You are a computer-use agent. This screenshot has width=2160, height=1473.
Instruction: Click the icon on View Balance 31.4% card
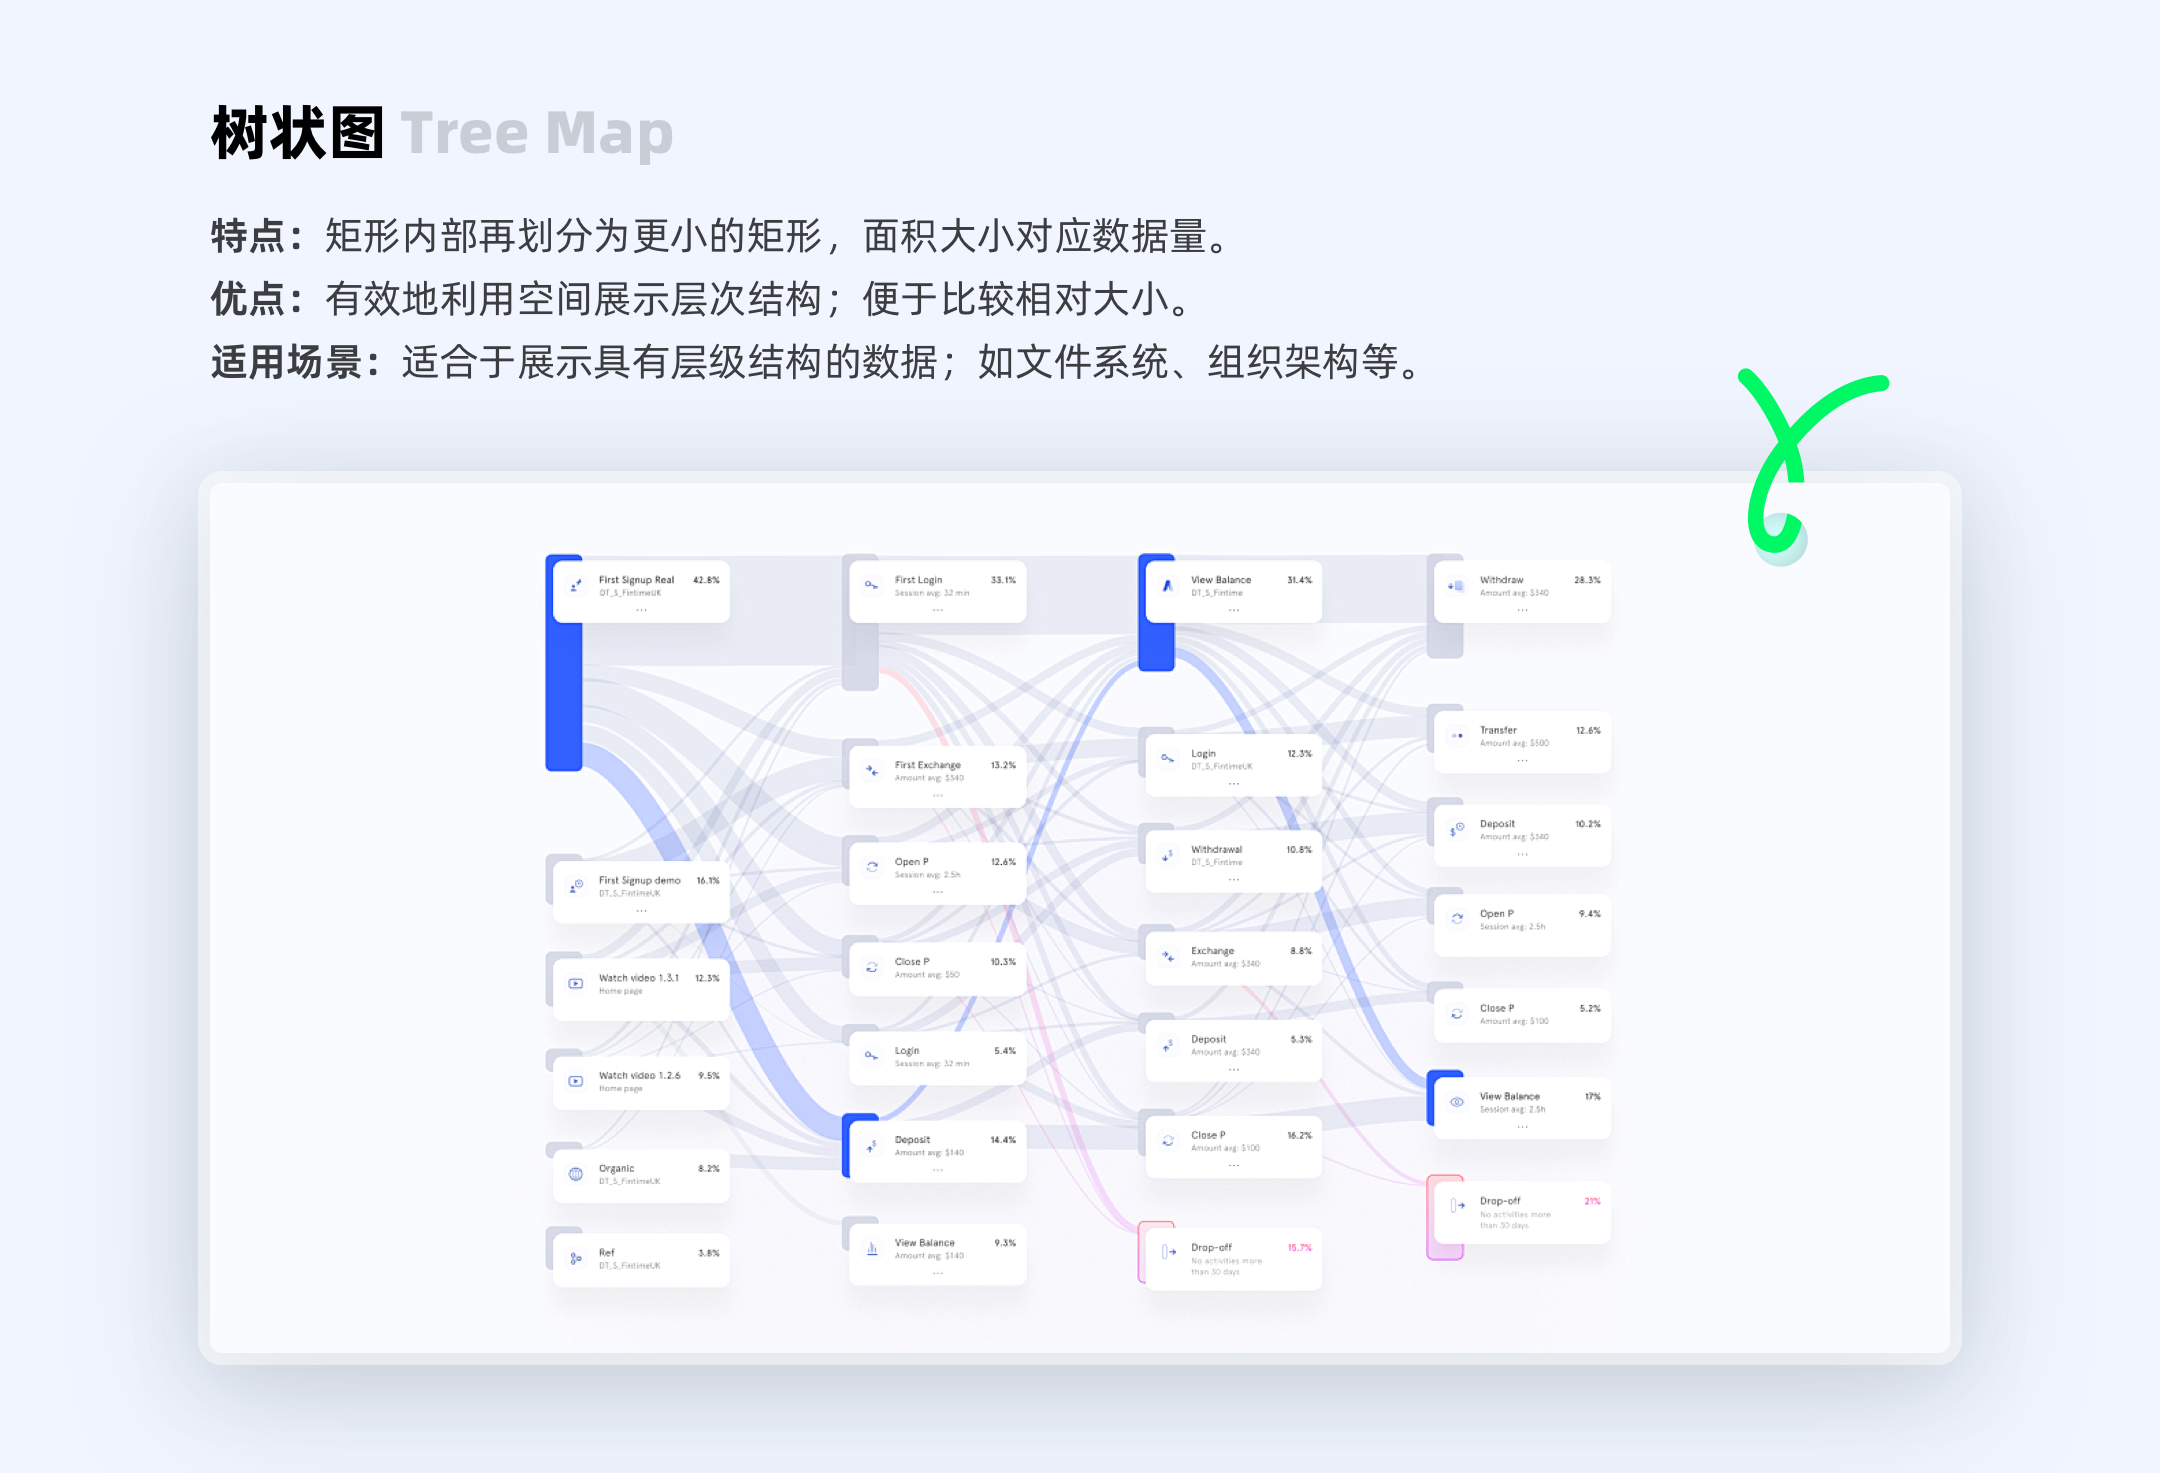1167,585
